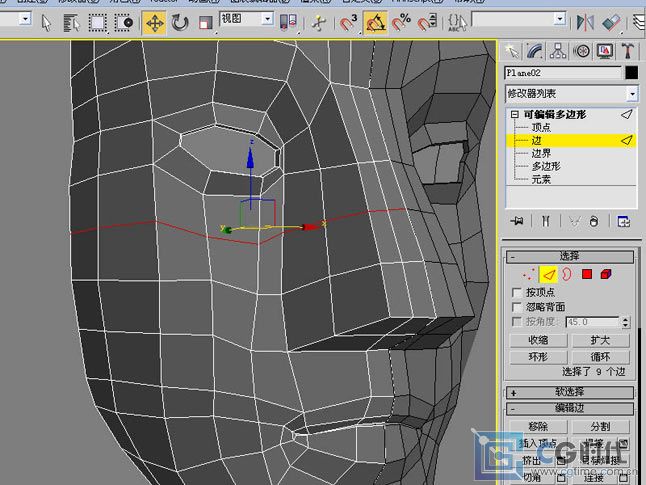Click the Plane02 object name field

pyautogui.click(x=563, y=73)
